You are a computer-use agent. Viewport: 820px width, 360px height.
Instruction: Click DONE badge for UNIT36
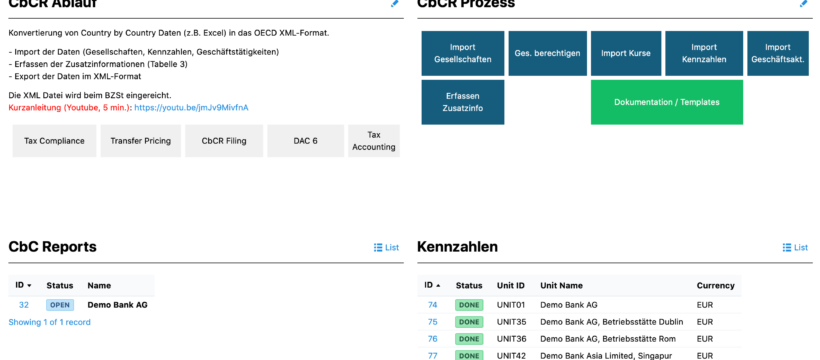click(x=469, y=339)
